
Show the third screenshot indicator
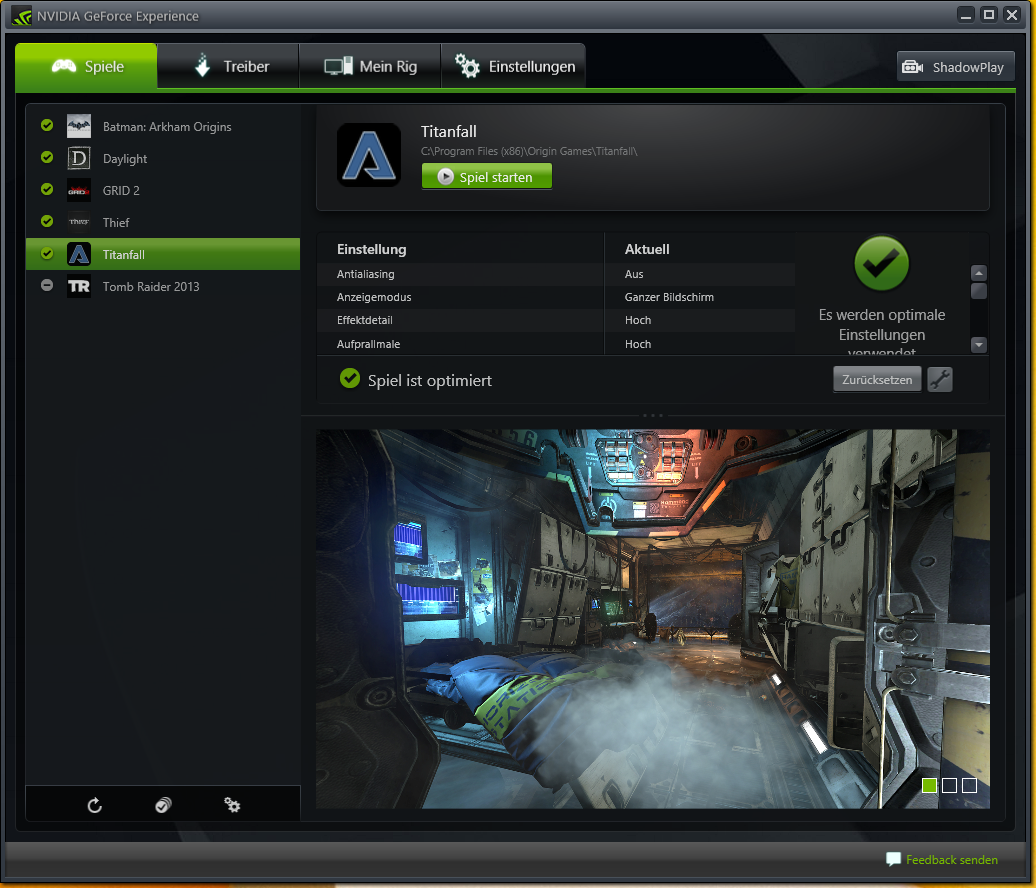click(969, 785)
